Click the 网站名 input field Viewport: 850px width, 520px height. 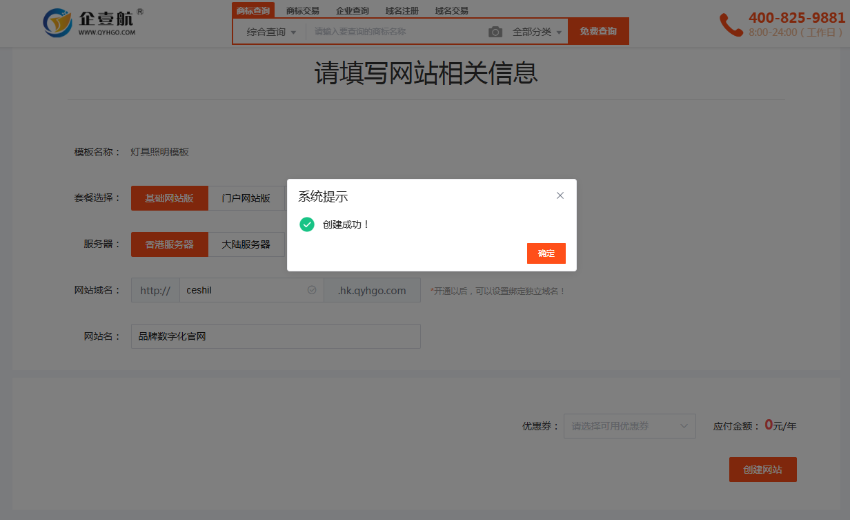pyautogui.click(x=275, y=336)
